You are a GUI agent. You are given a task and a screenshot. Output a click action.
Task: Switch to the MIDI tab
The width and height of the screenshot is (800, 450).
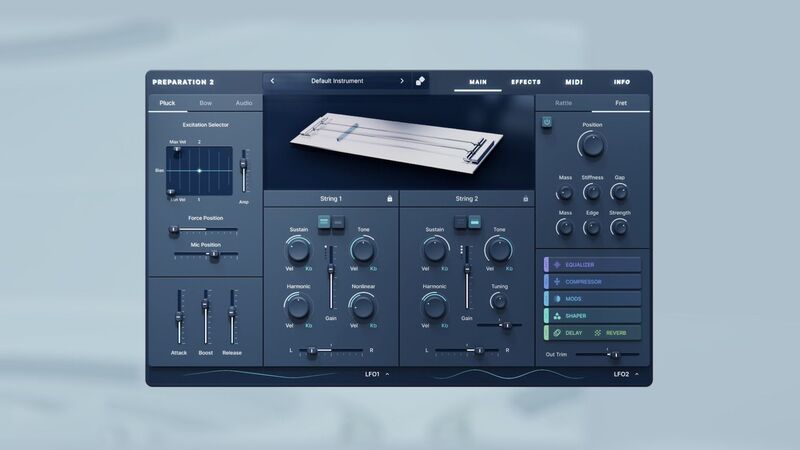click(574, 82)
